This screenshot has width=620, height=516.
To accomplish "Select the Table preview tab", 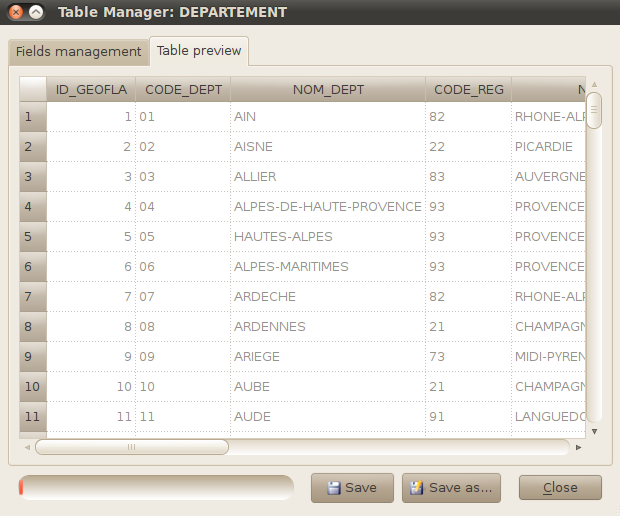I will coord(199,51).
